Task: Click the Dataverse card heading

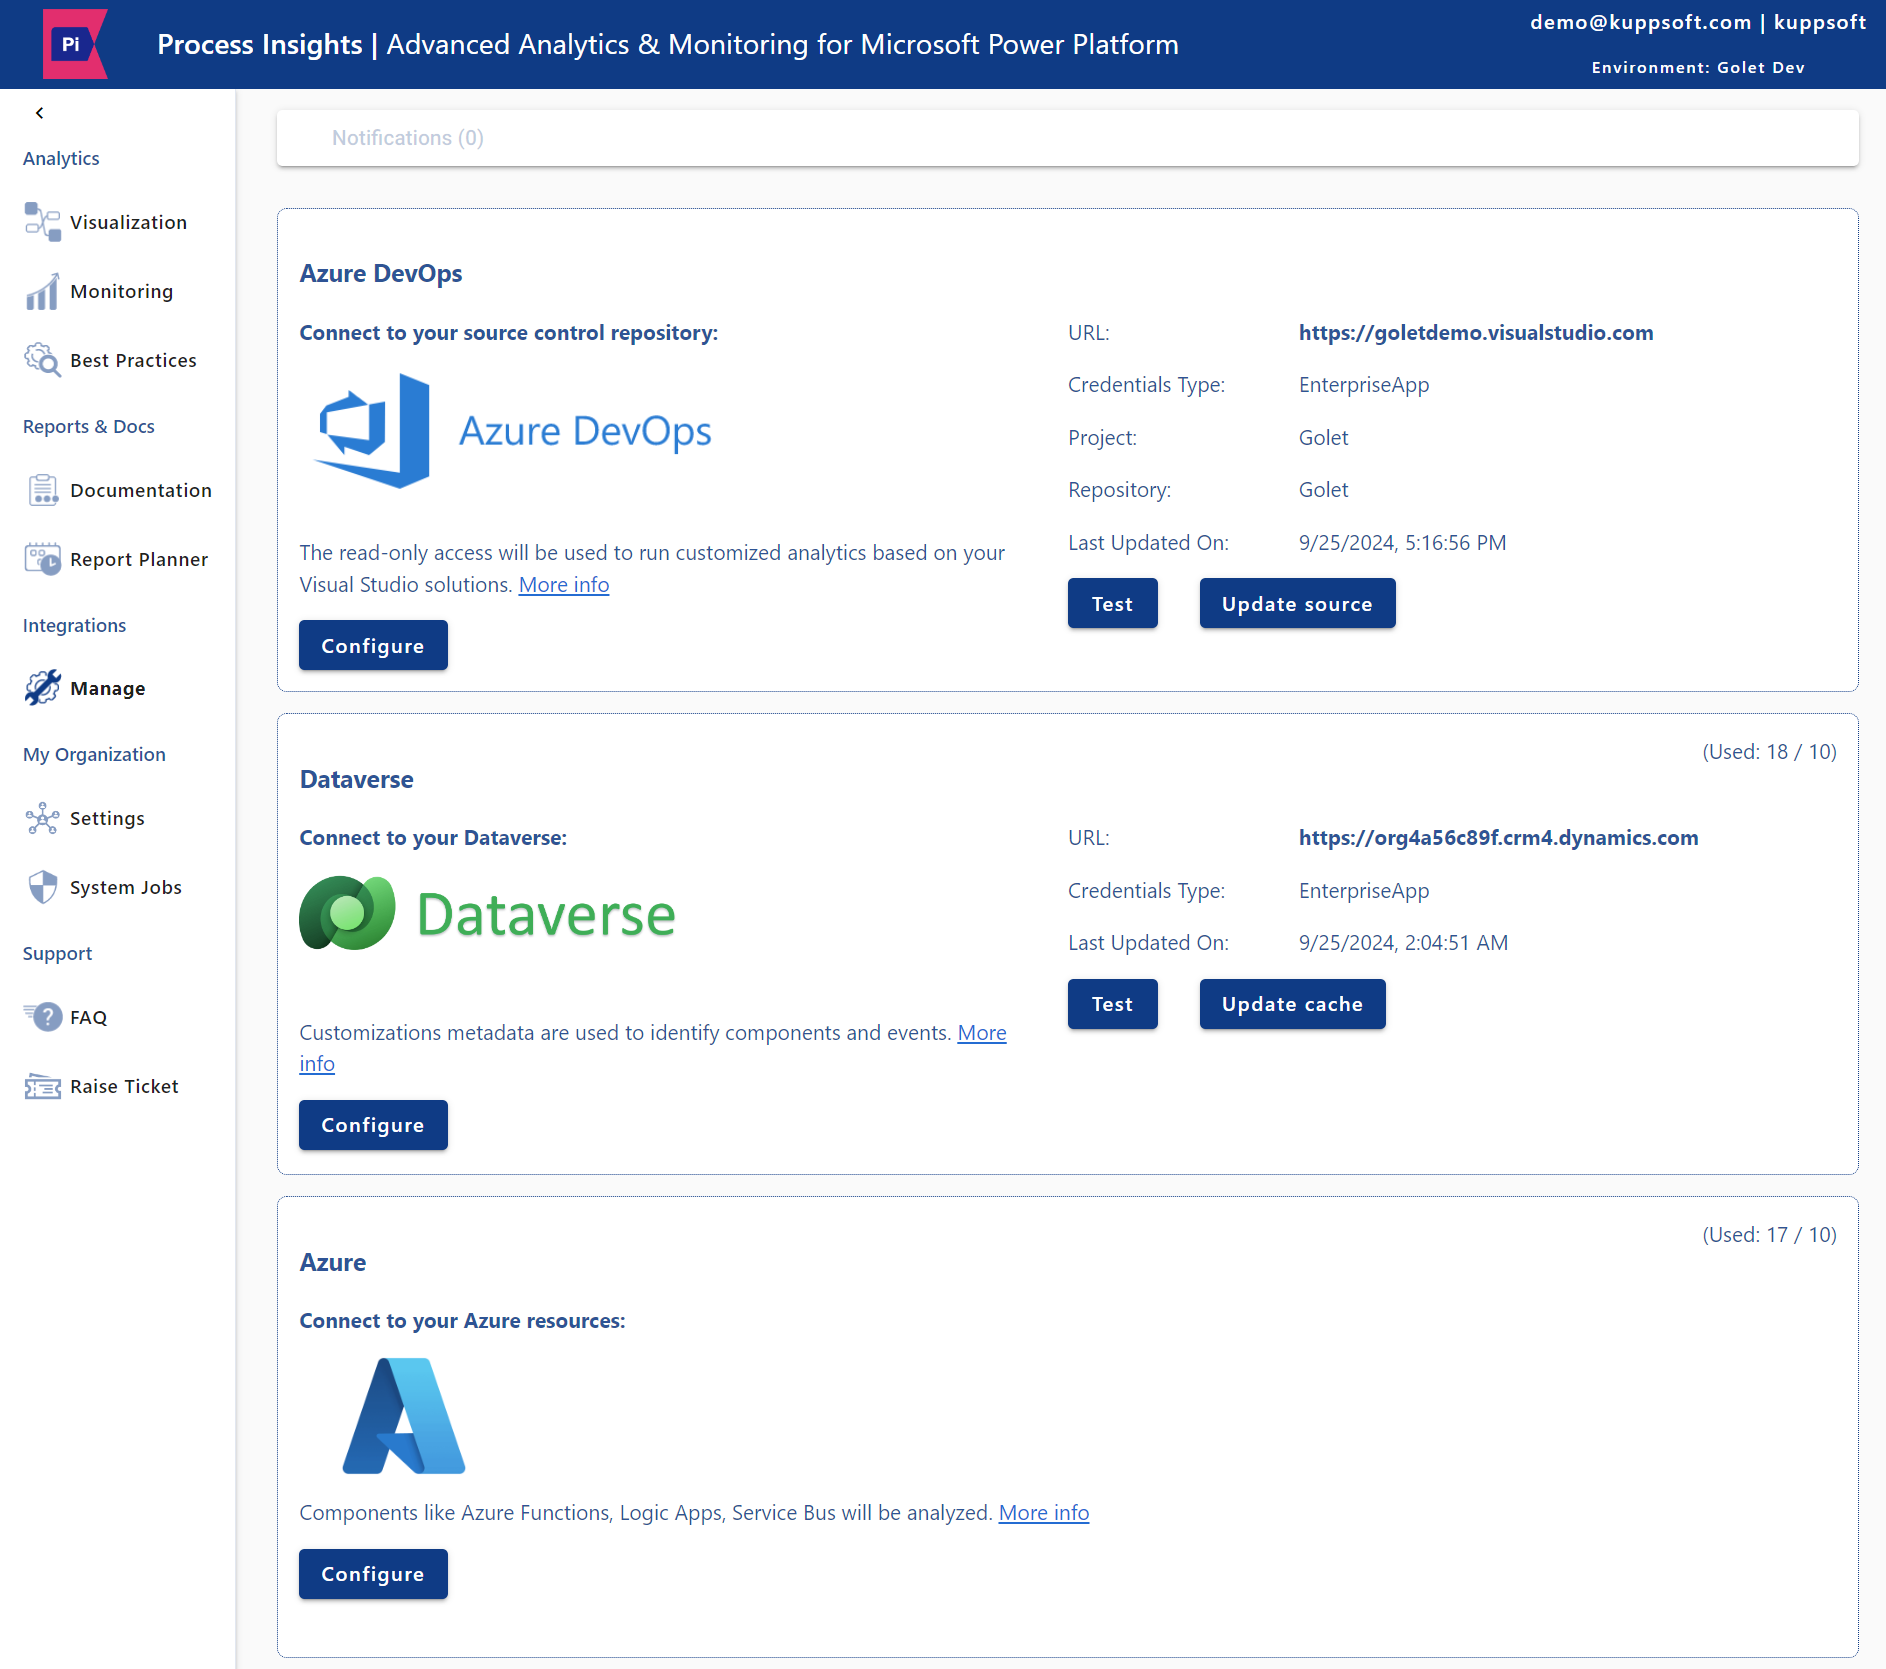Action: click(x=356, y=780)
